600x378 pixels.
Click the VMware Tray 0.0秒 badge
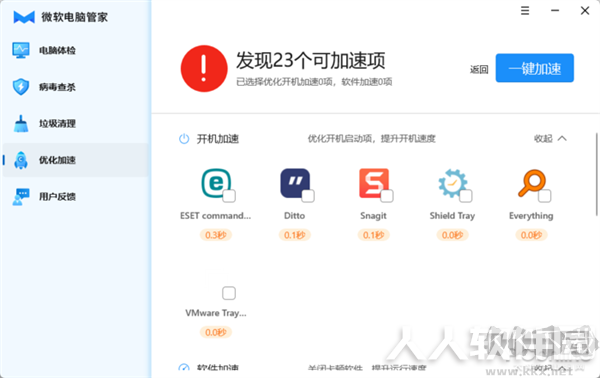click(216, 332)
